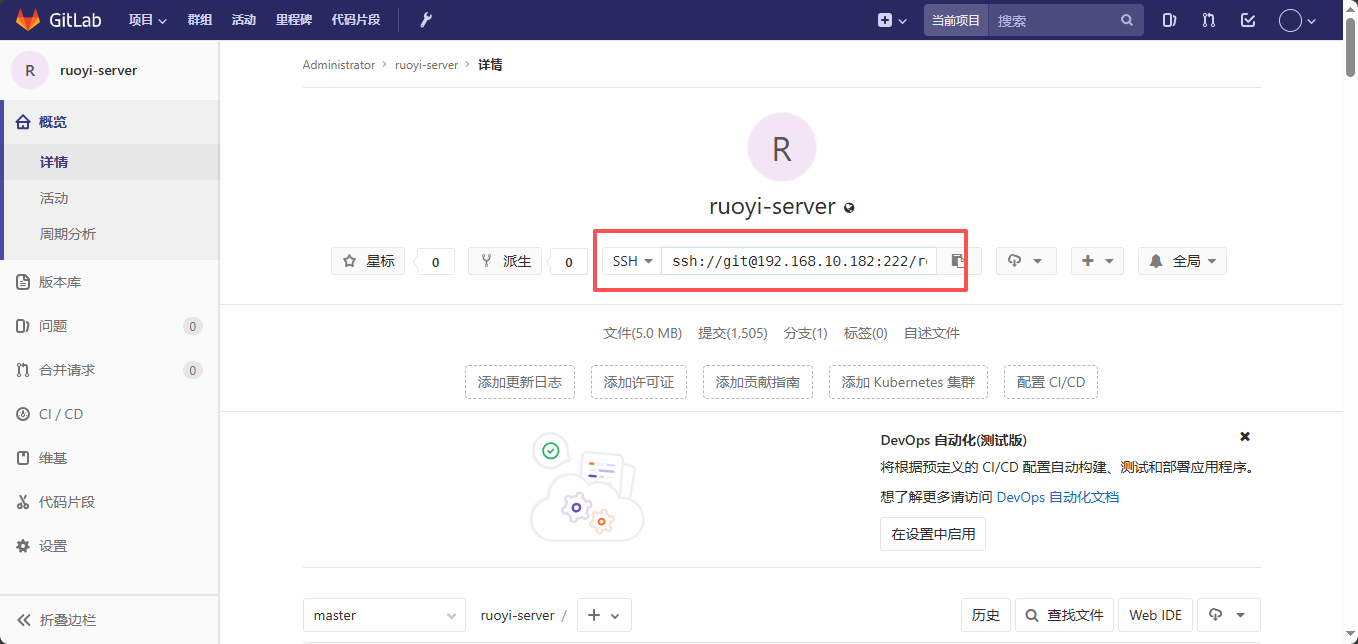
Task: Dismiss the DevOps banner with X
Action: [1245, 437]
